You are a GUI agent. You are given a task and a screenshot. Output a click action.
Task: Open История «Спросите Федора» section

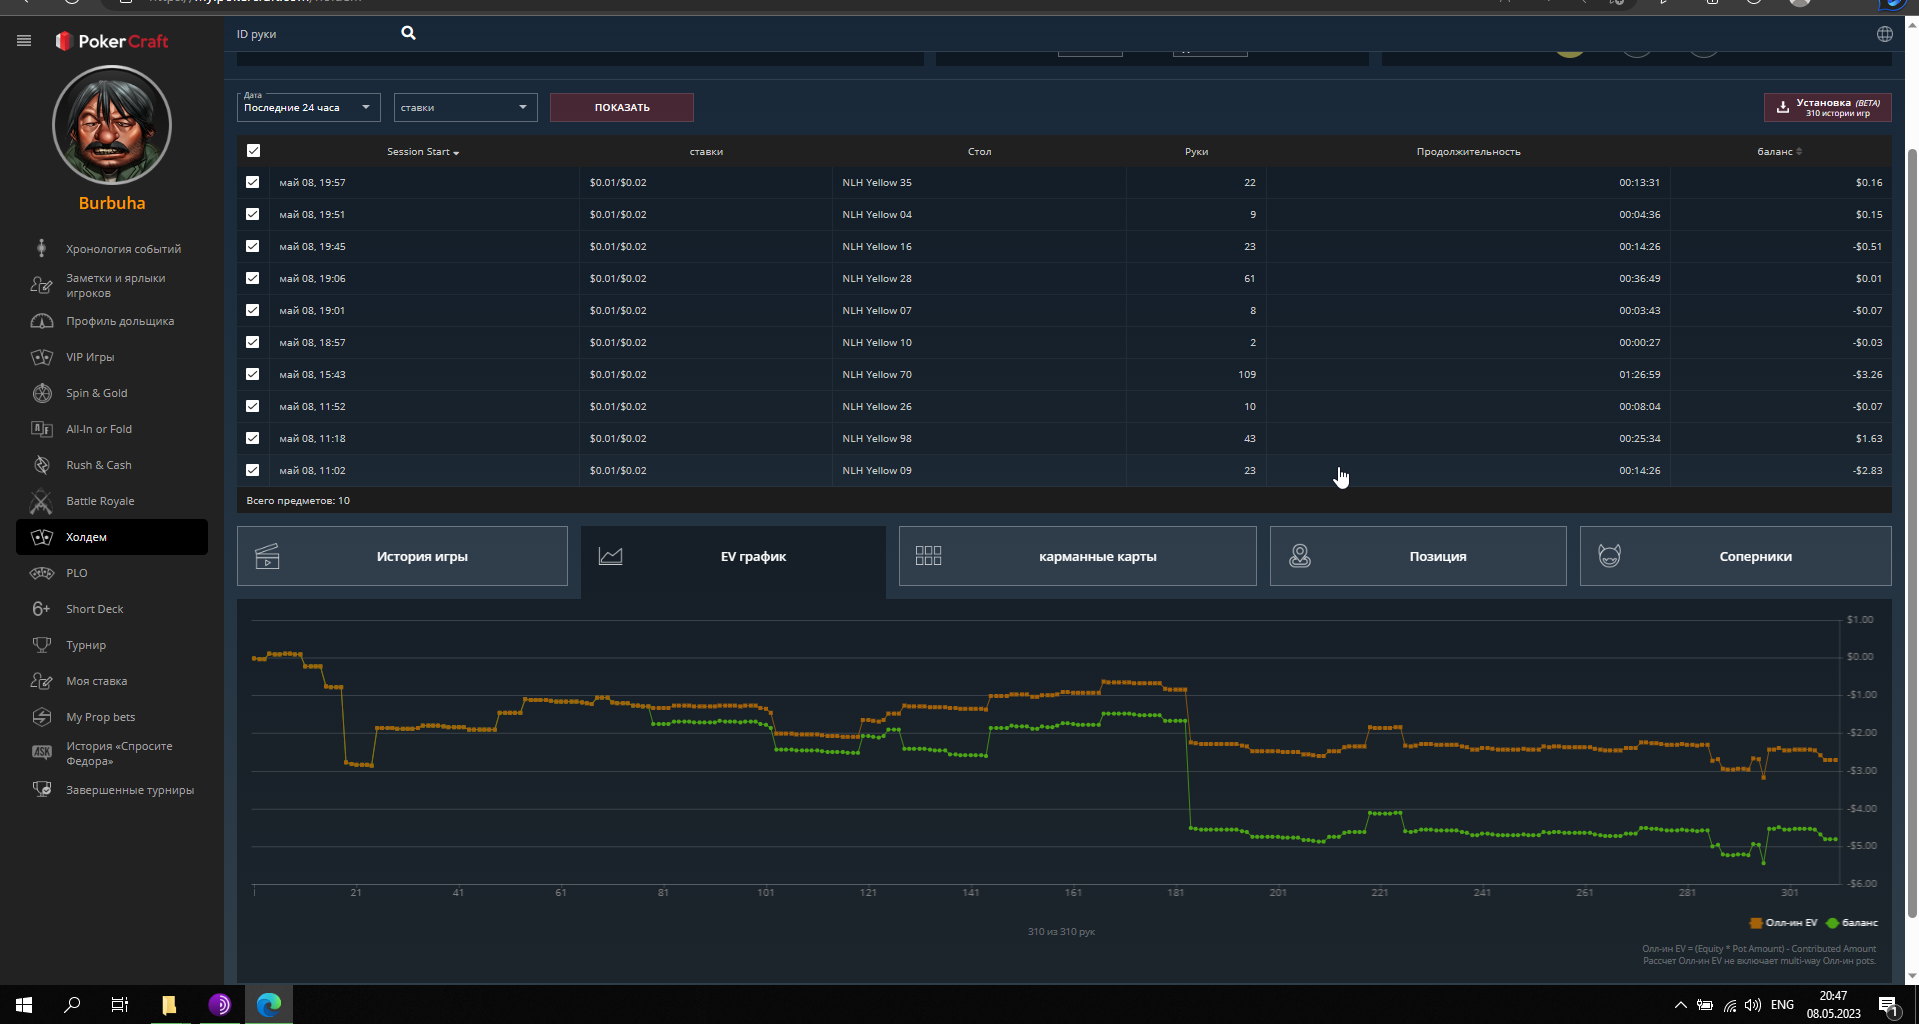(x=112, y=753)
